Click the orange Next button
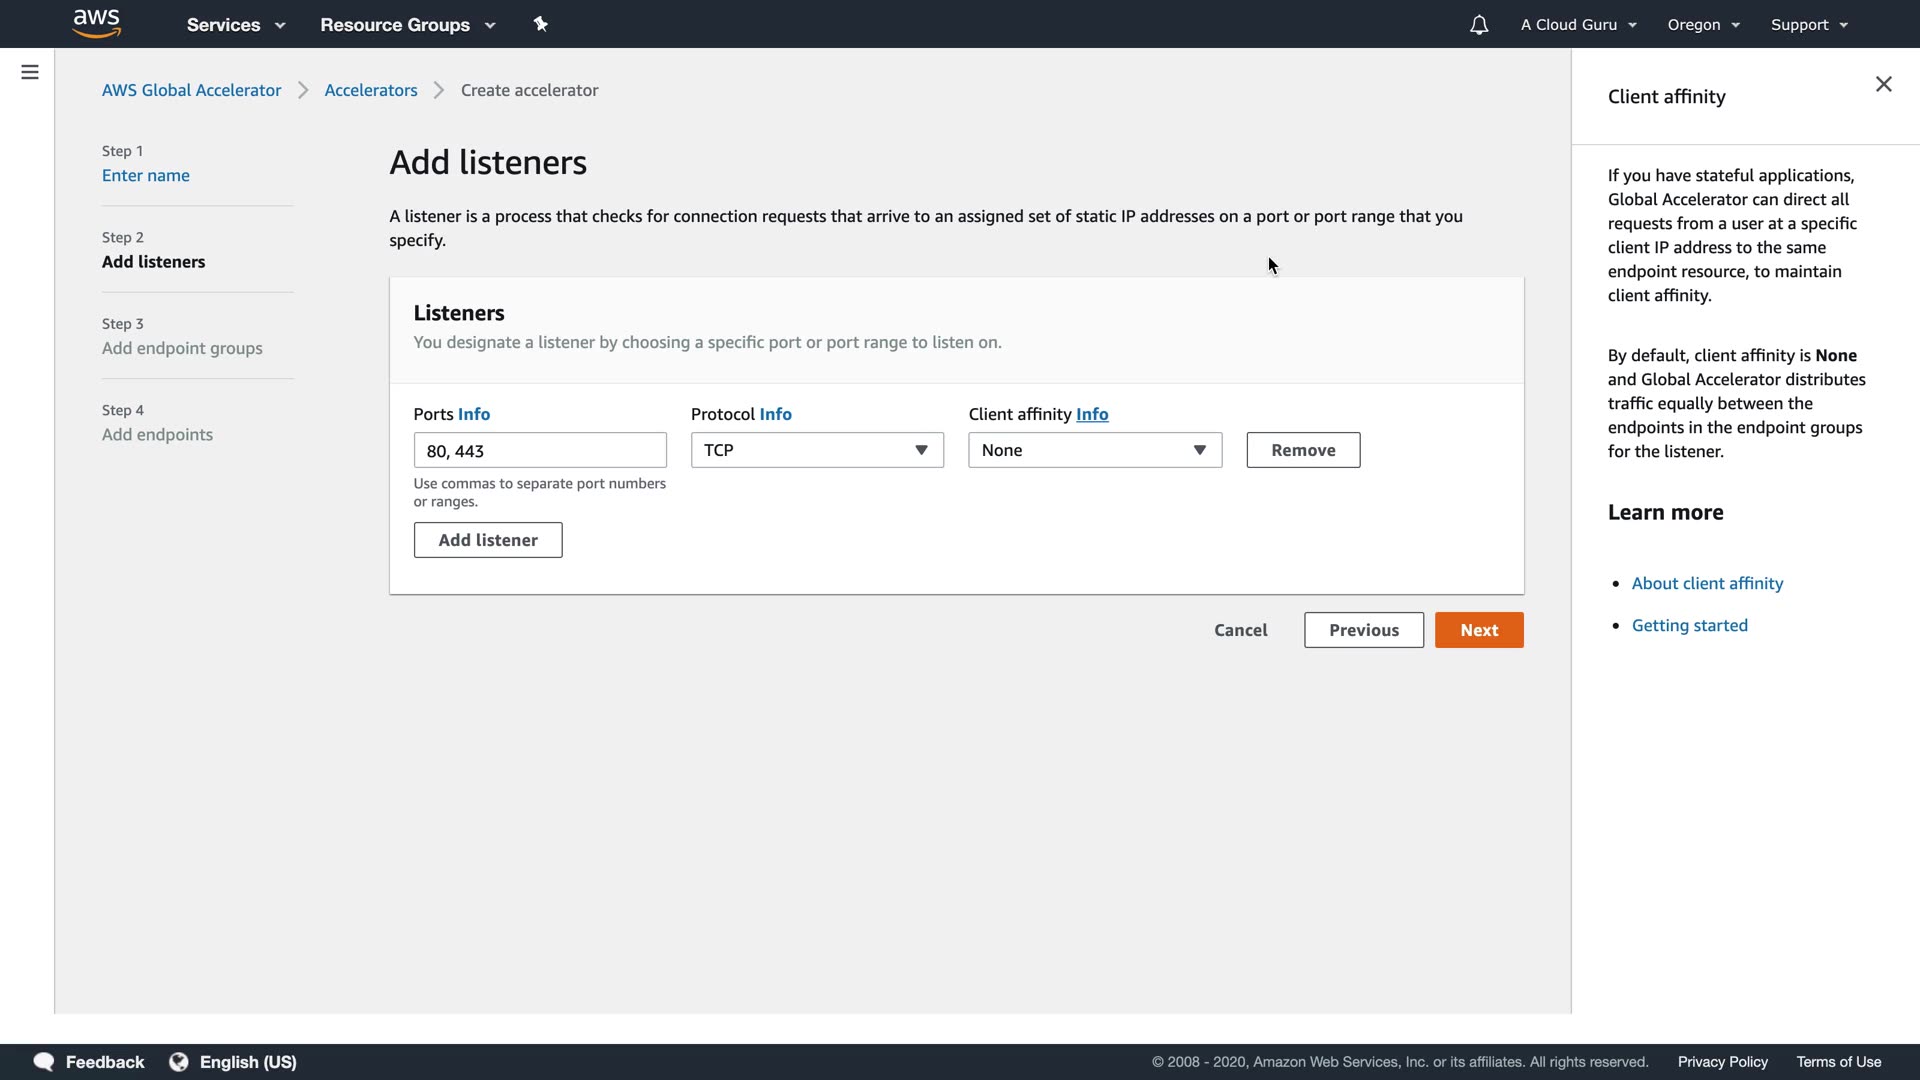Viewport: 1920px width, 1080px height. click(1479, 630)
